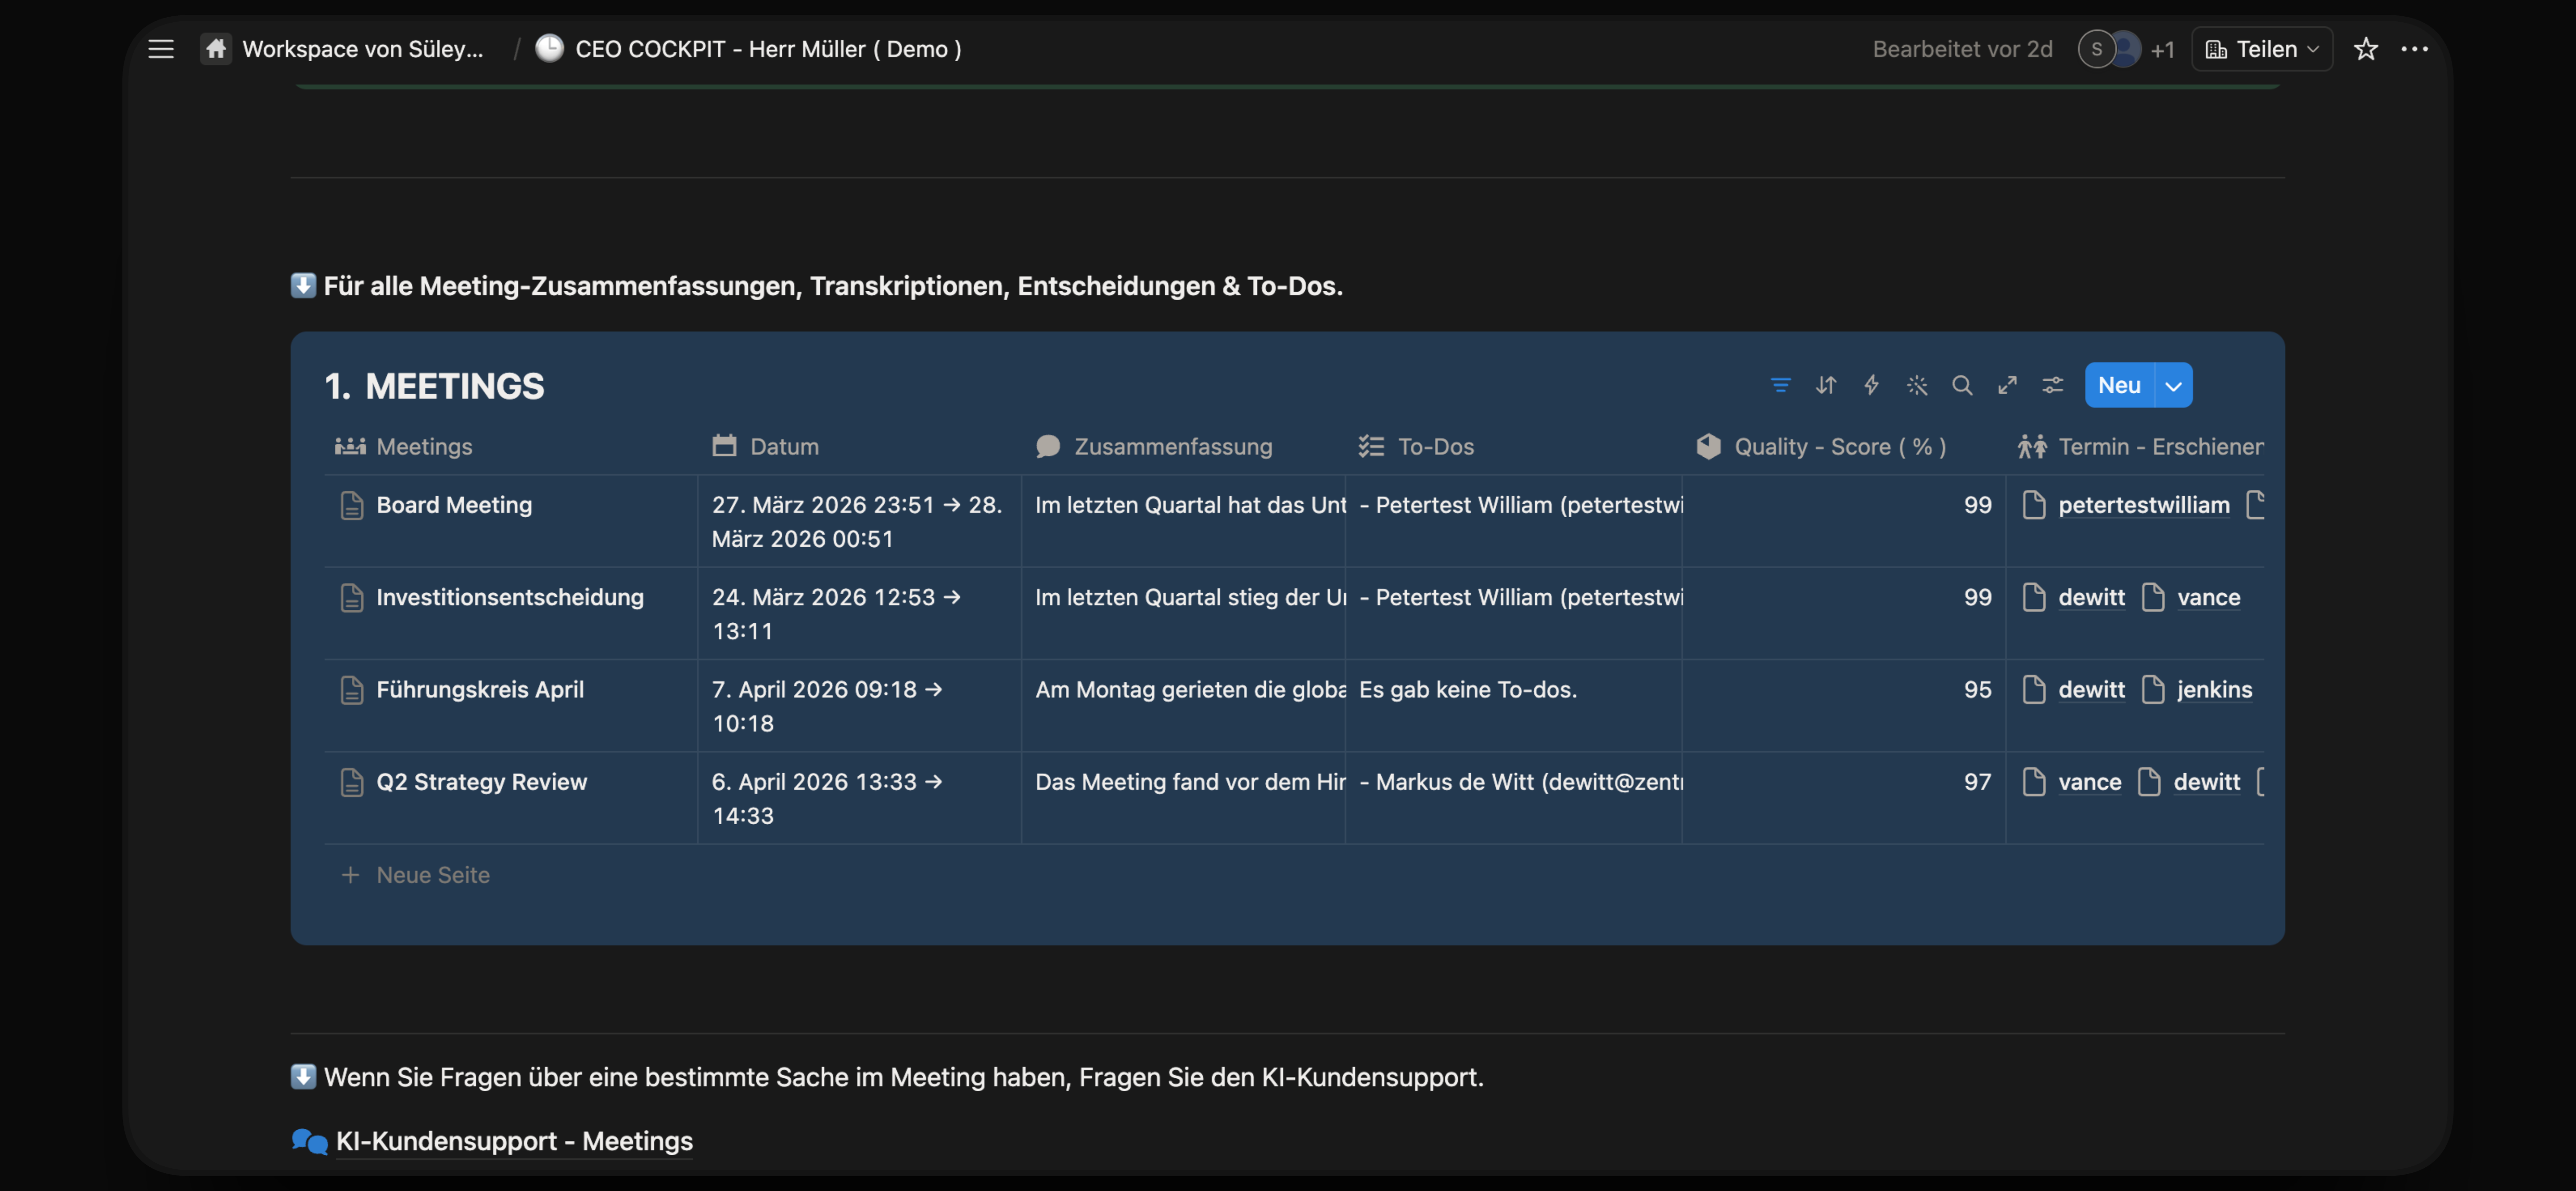The height and width of the screenshot is (1191, 2576).
Task: Open dewitt relation in Q2 Strategy Review row
Action: [x=2206, y=782]
